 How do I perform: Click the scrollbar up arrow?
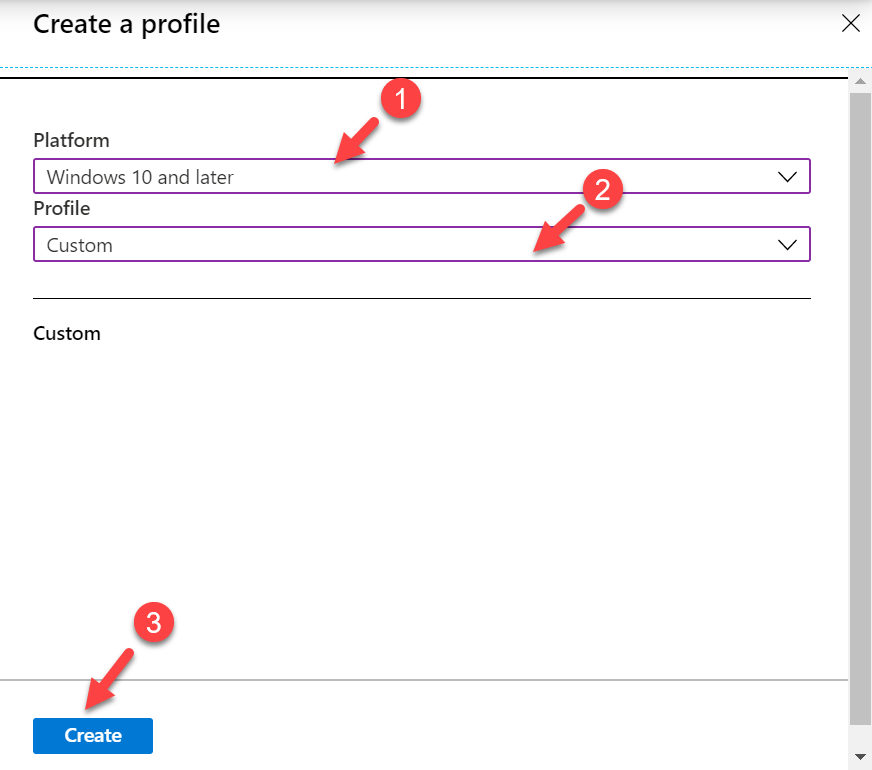(x=860, y=82)
